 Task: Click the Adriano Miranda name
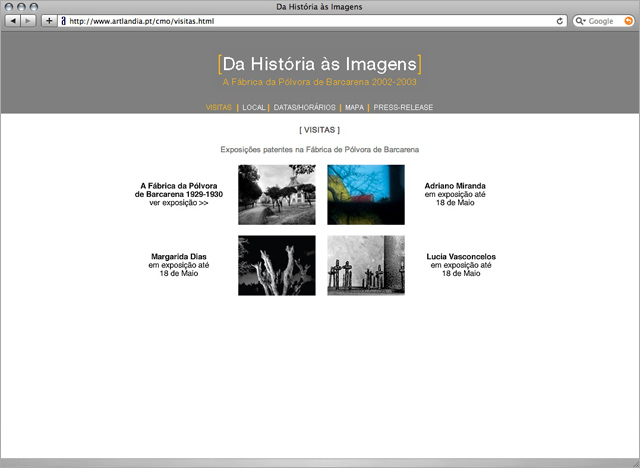point(455,186)
